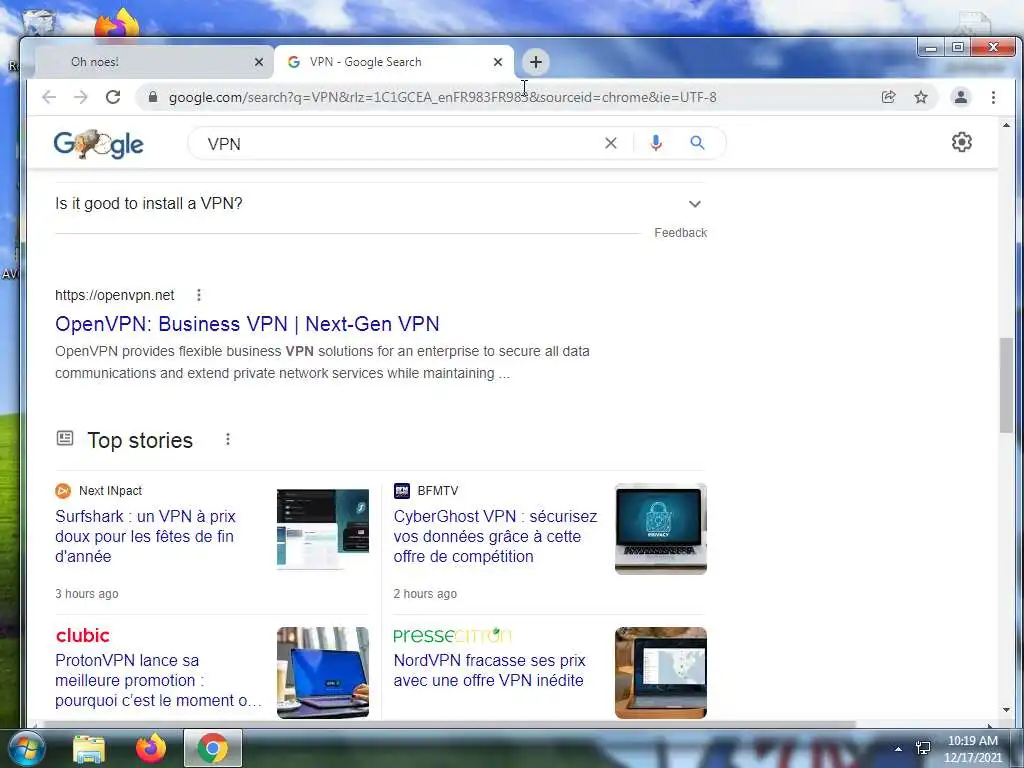This screenshot has width=1024, height=768.
Task: Open ProtonVPN promotion clubic story
Action: coord(158,680)
